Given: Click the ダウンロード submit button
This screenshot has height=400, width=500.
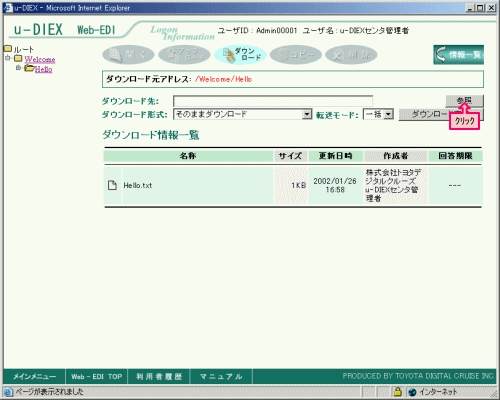Looking at the screenshot, I should coord(441,114).
